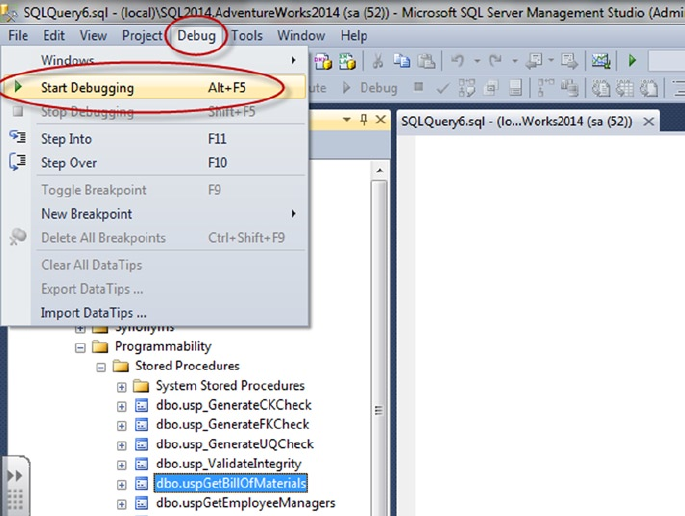
Task: Click the Parse checkmark icon
Action: pyautogui.click(x=443, y=88)
